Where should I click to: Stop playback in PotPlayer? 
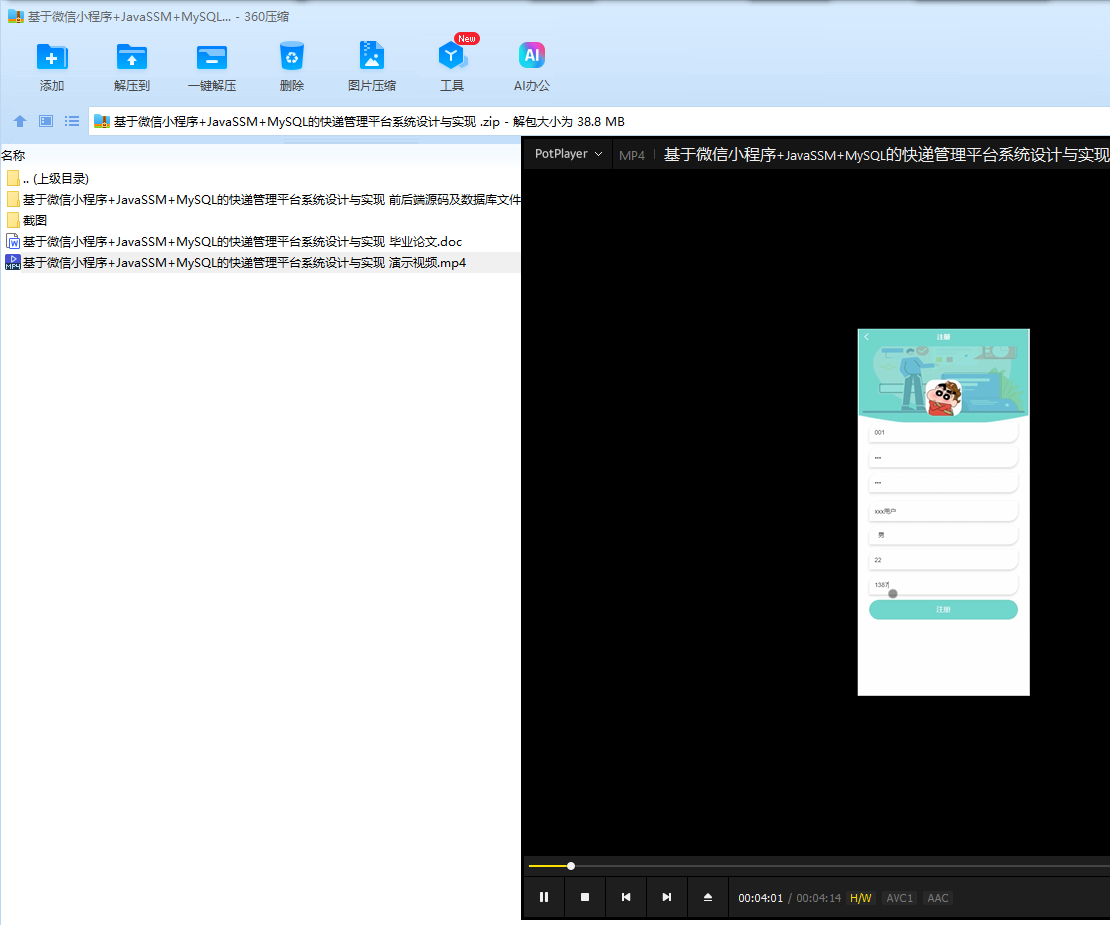(585, 897)
